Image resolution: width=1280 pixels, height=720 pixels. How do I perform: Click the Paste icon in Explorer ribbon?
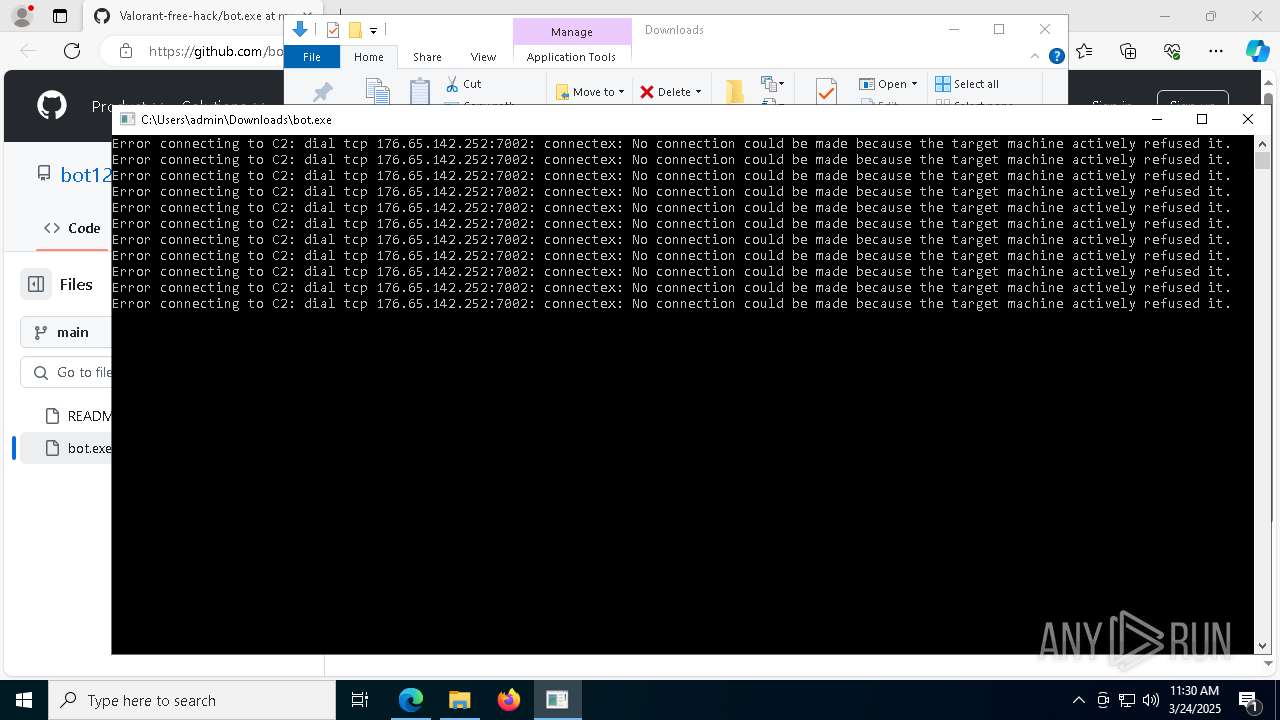point(420,91)
